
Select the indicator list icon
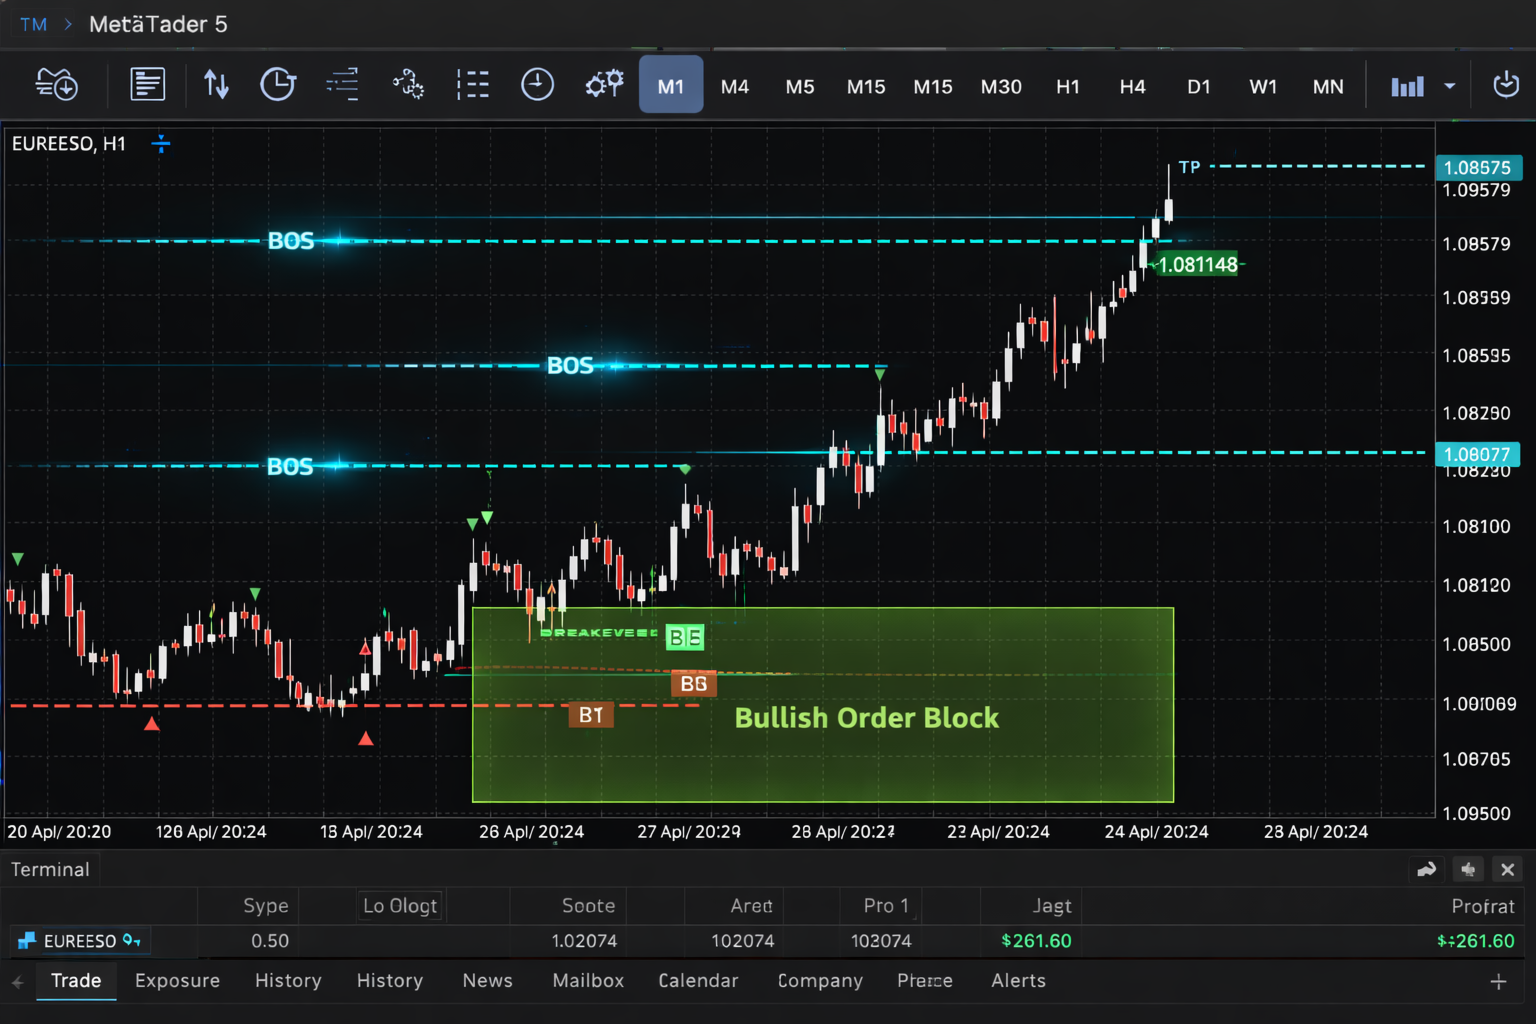coord(473,84)
